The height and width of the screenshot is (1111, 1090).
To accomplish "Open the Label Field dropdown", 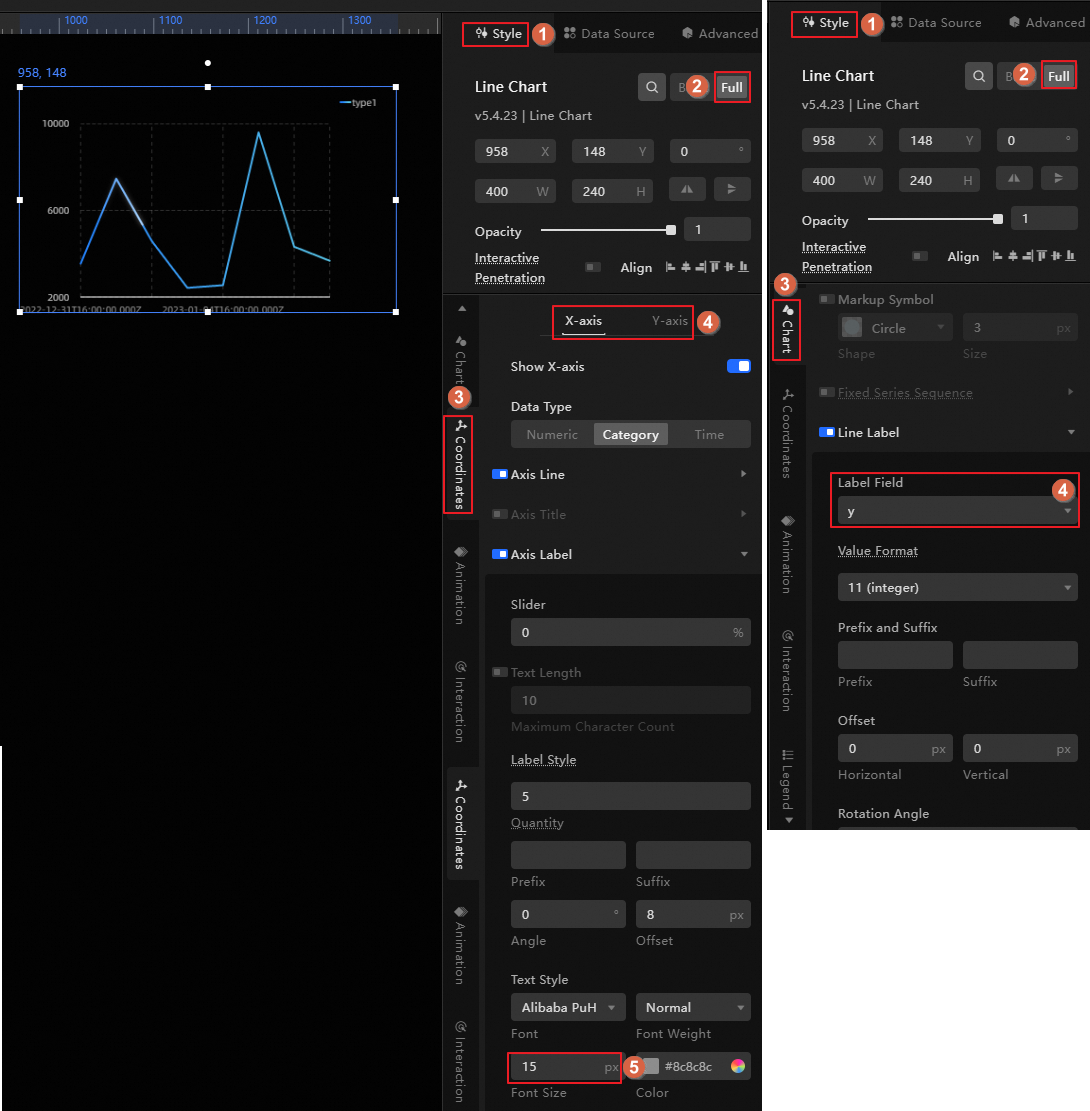I will (957, 511).
